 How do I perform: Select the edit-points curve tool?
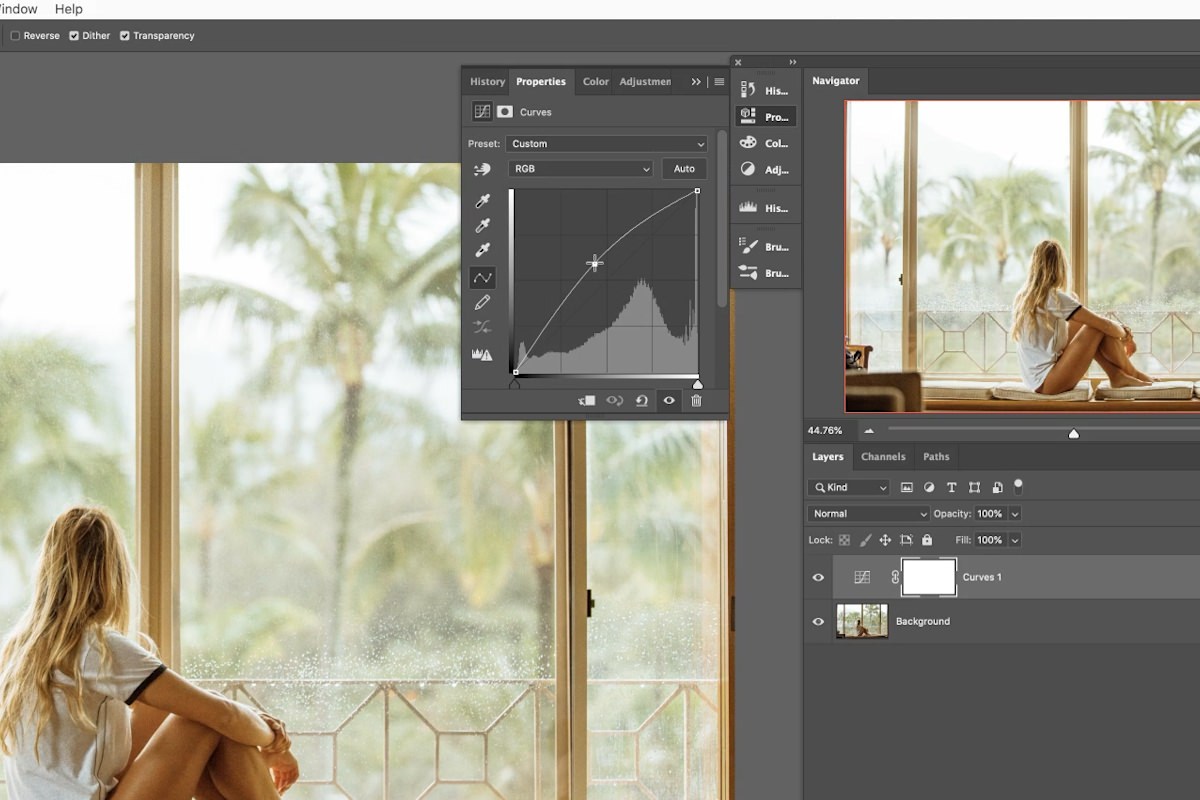tap(483, 277)
